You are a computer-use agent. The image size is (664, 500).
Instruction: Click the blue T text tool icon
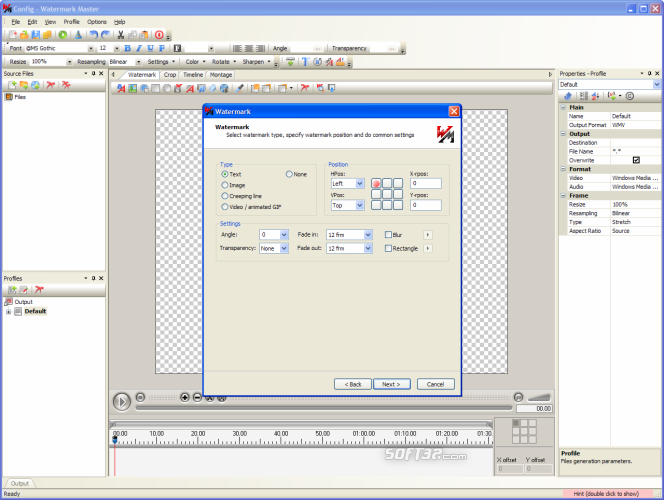[304, 62]
